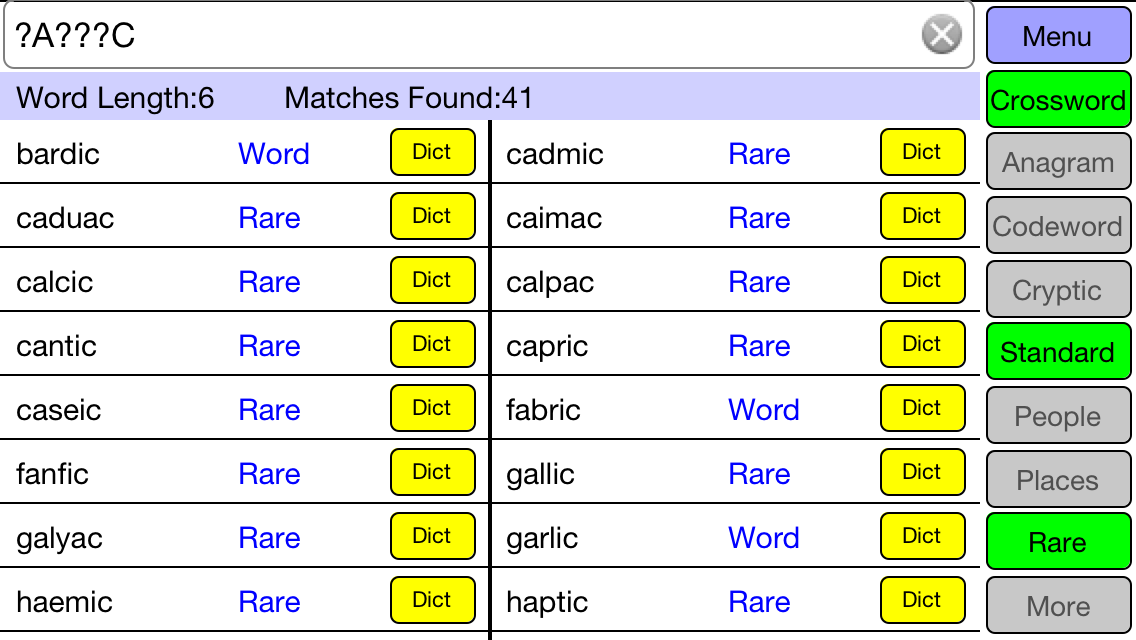Look up fabric with its Dict button
1136x640 pixels.
[x=922, y=408]
